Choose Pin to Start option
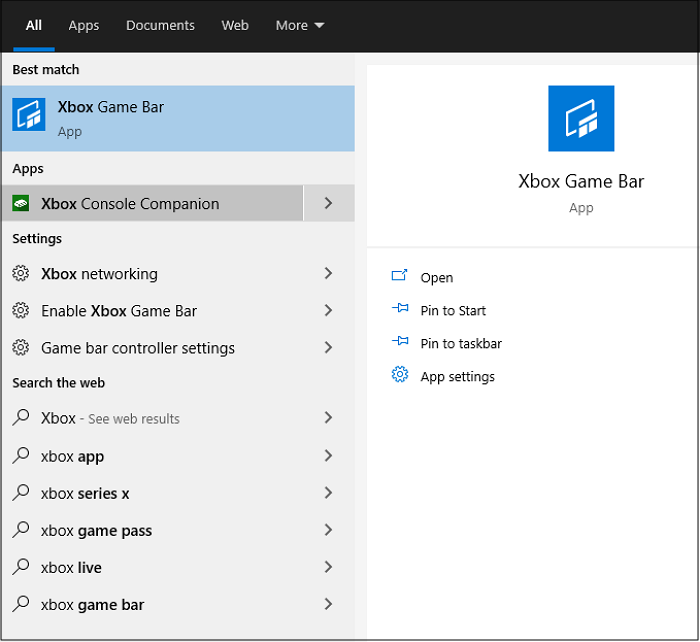The height and width of the screenshot is (642, 700). coord(453,311)
